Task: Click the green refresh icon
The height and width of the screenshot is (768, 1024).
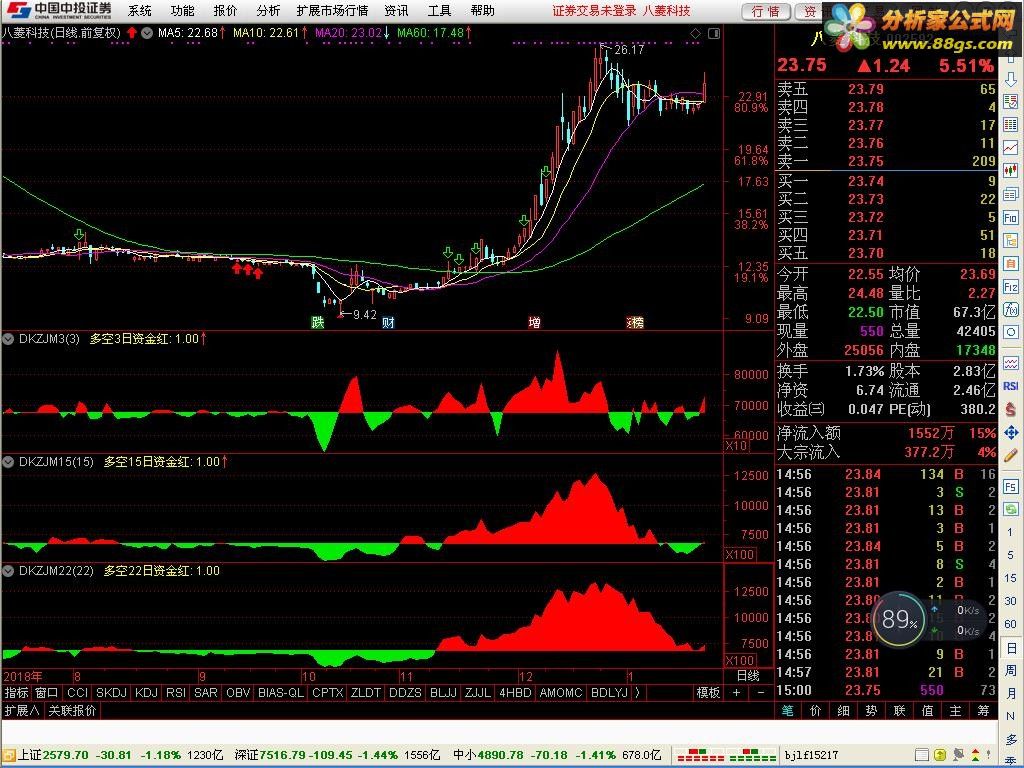Action: click(1011, 509)
